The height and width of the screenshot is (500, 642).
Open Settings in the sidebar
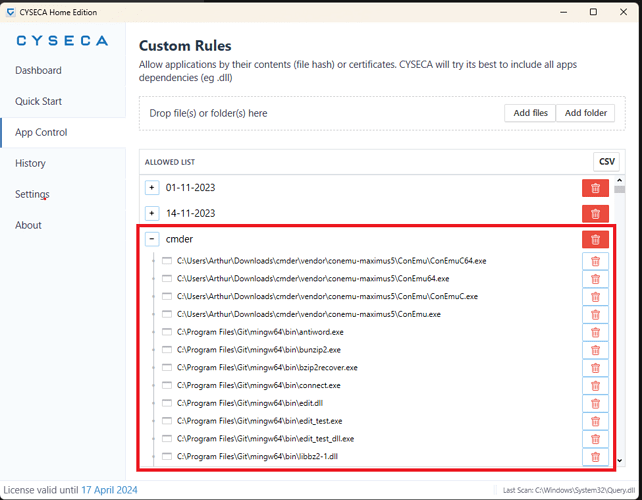[32, 194]
